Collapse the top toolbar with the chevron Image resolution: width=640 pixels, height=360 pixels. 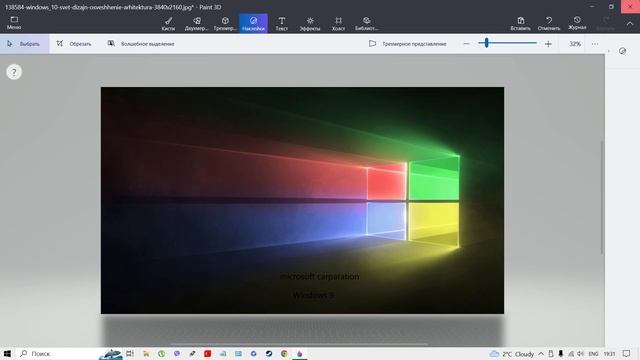point(630,24)
